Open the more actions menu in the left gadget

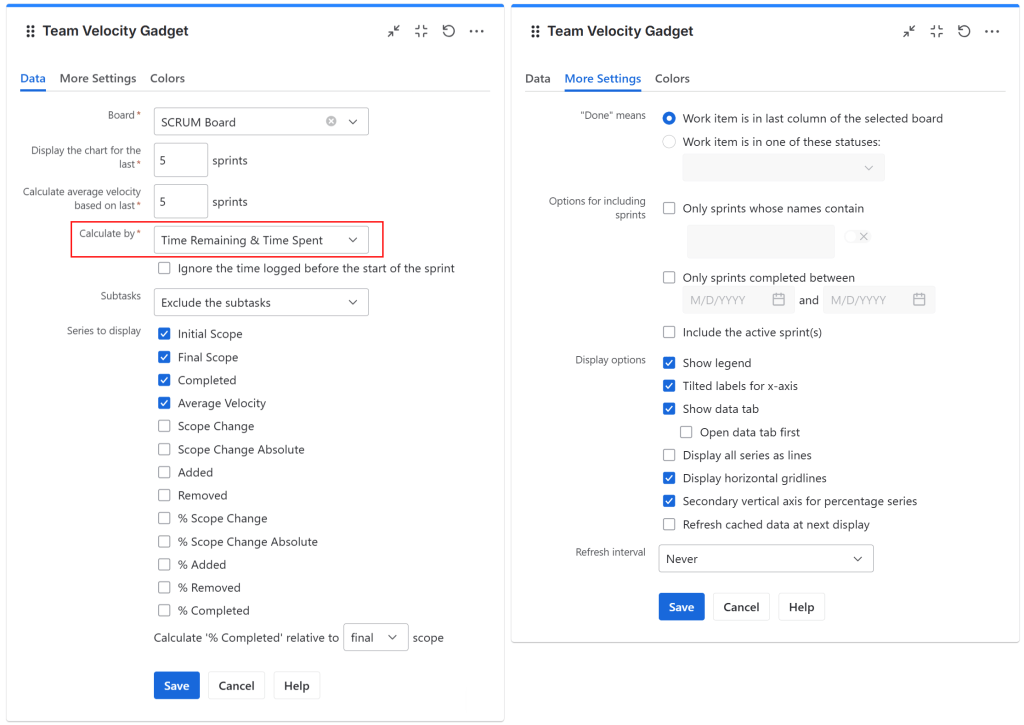[x=477, y=31]
